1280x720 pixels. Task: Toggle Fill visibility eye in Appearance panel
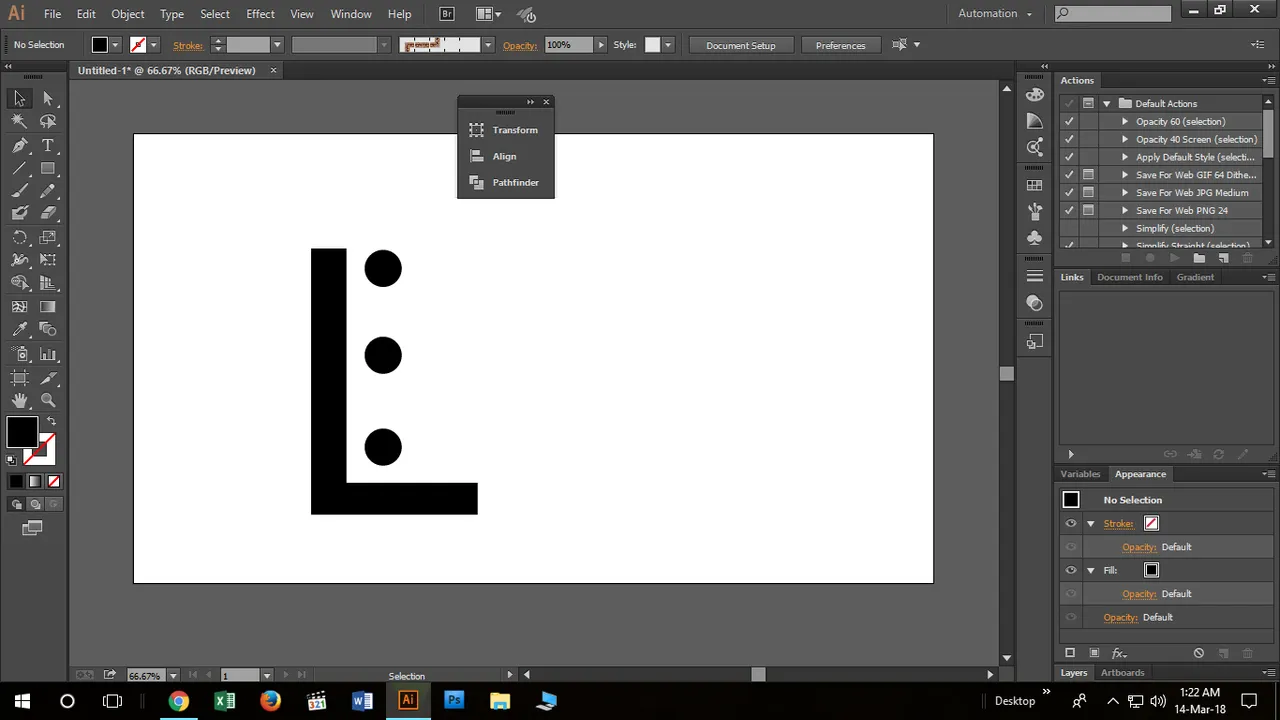tap(1071, 570)
